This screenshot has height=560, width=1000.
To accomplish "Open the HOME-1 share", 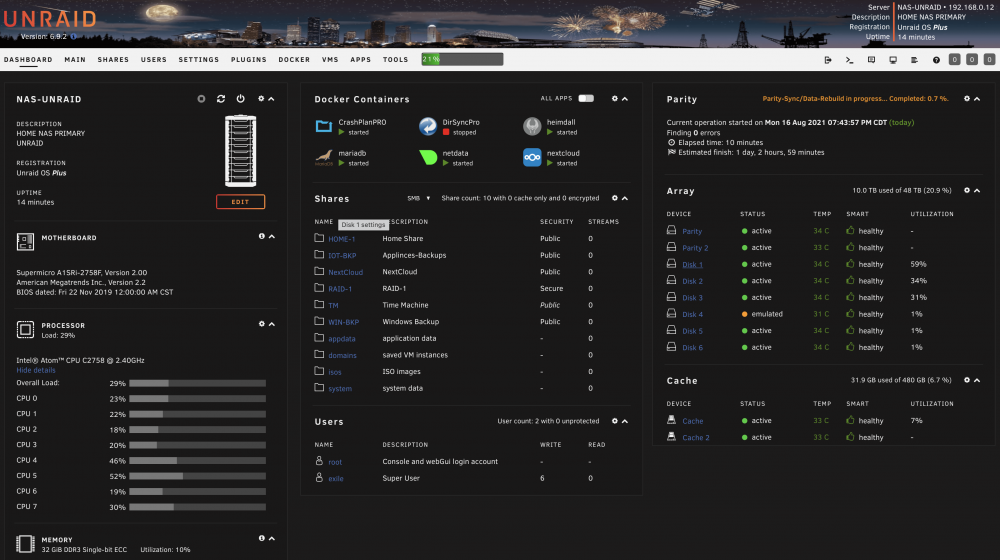I will point(342,239).
